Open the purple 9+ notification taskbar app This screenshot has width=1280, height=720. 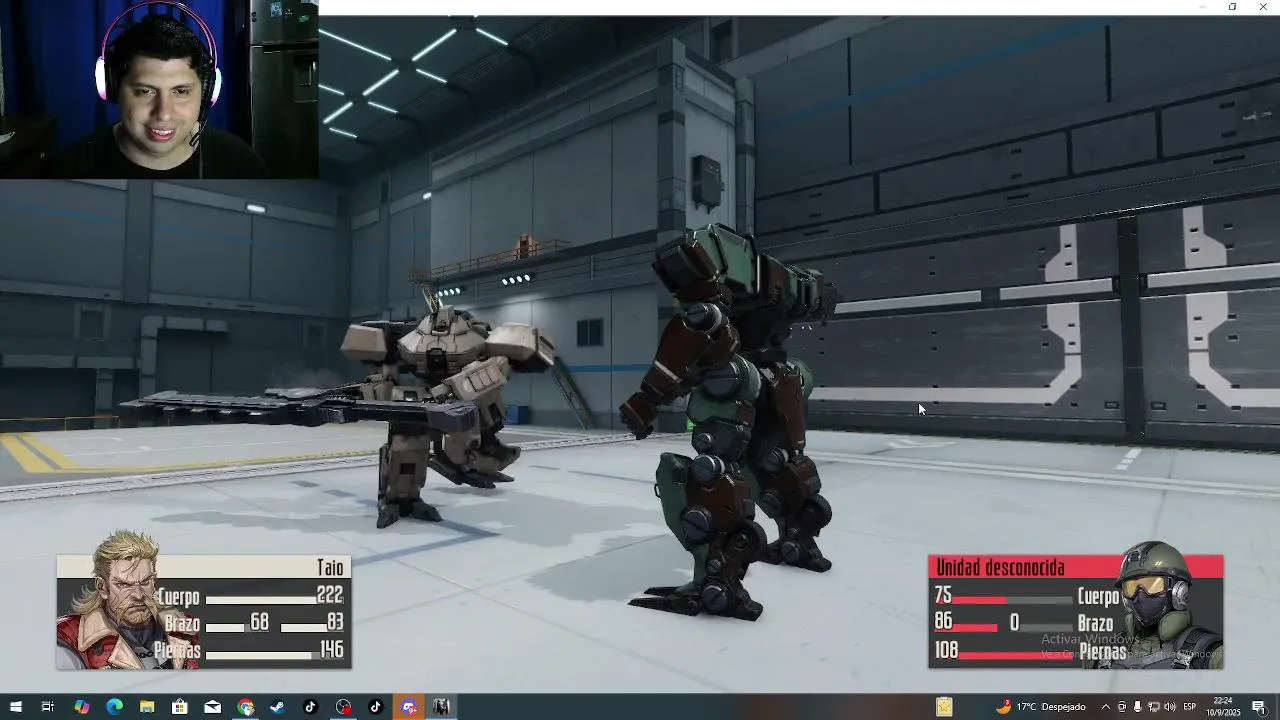click(x=408, y=707)
